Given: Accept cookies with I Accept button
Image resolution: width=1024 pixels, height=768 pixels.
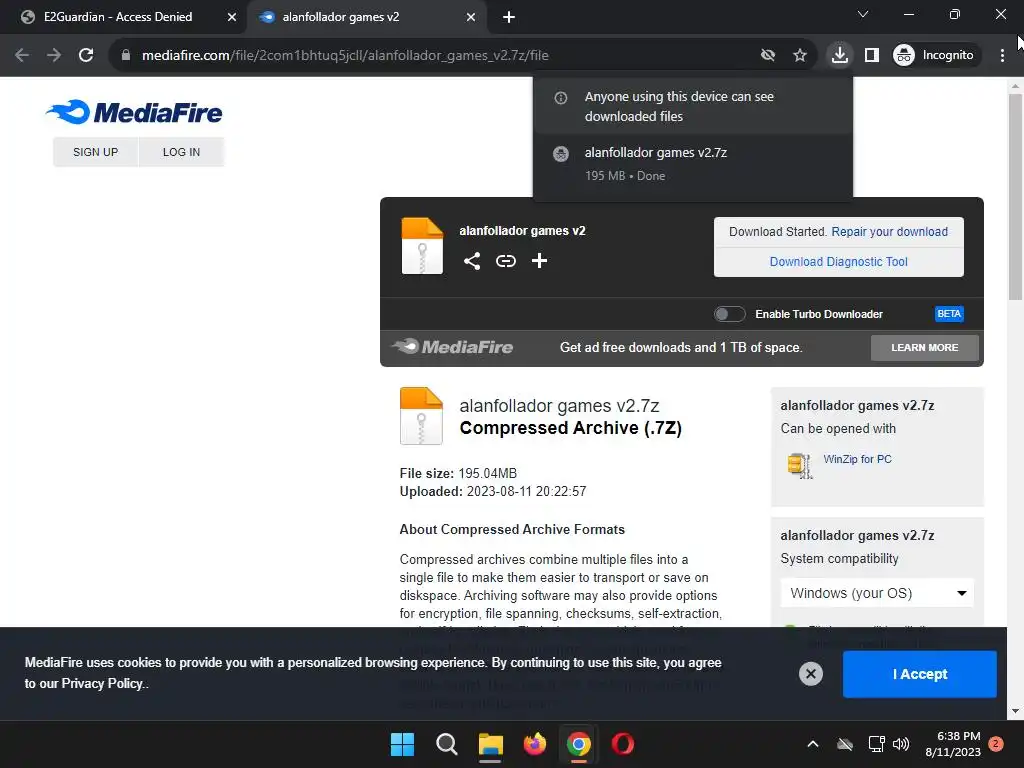Looking at the screenshot, I should (x=920, y=674).
